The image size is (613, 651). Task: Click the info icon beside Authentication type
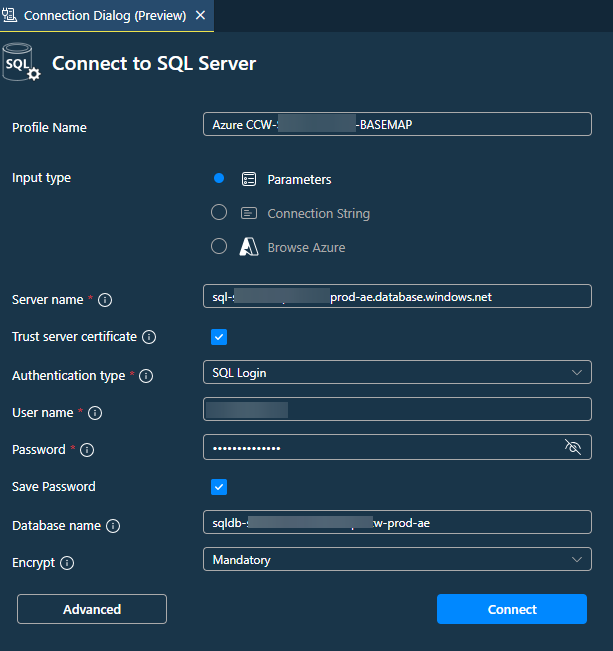pyautogui.click(x=146, y=377)
